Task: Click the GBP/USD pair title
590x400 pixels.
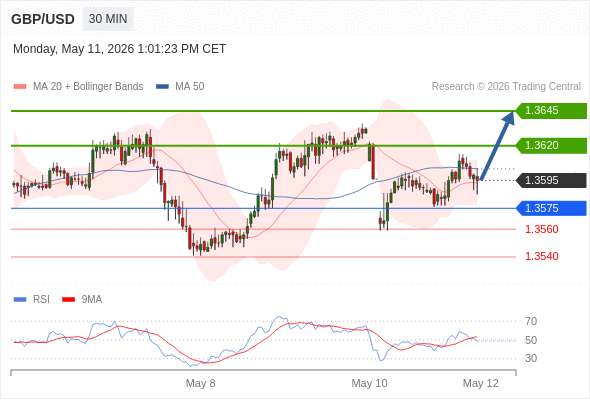Action: click(43, 19)
